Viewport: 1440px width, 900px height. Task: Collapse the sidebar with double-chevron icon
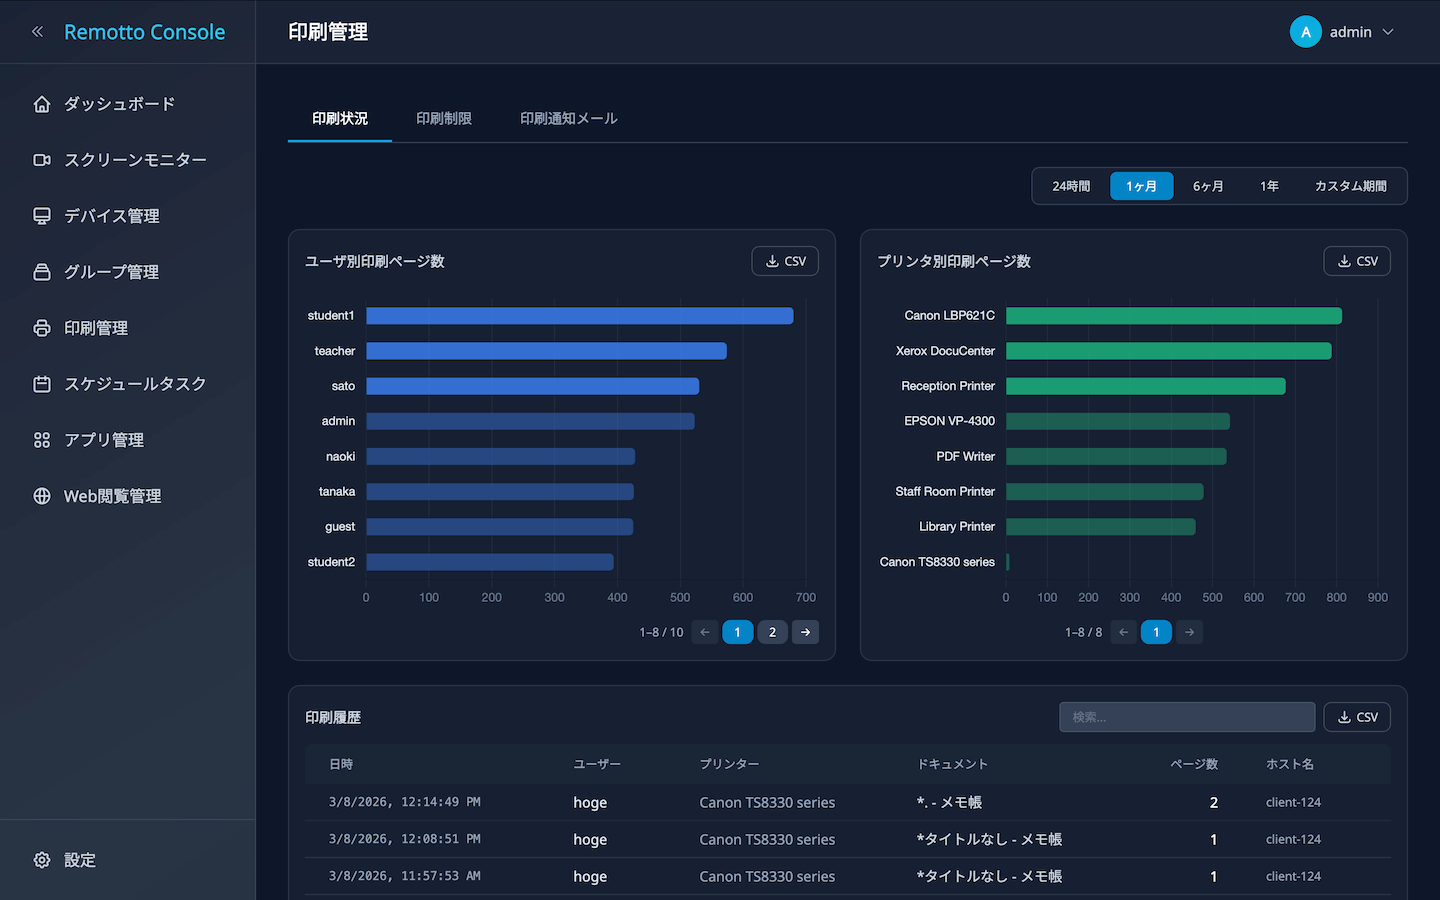pyautogui.click(x=38, y=32)
